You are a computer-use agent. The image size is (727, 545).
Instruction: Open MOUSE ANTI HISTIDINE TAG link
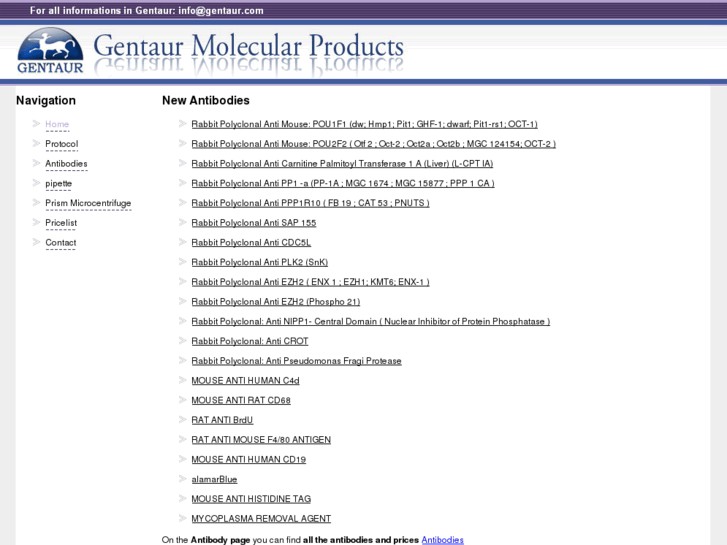(x=251, y=499)
